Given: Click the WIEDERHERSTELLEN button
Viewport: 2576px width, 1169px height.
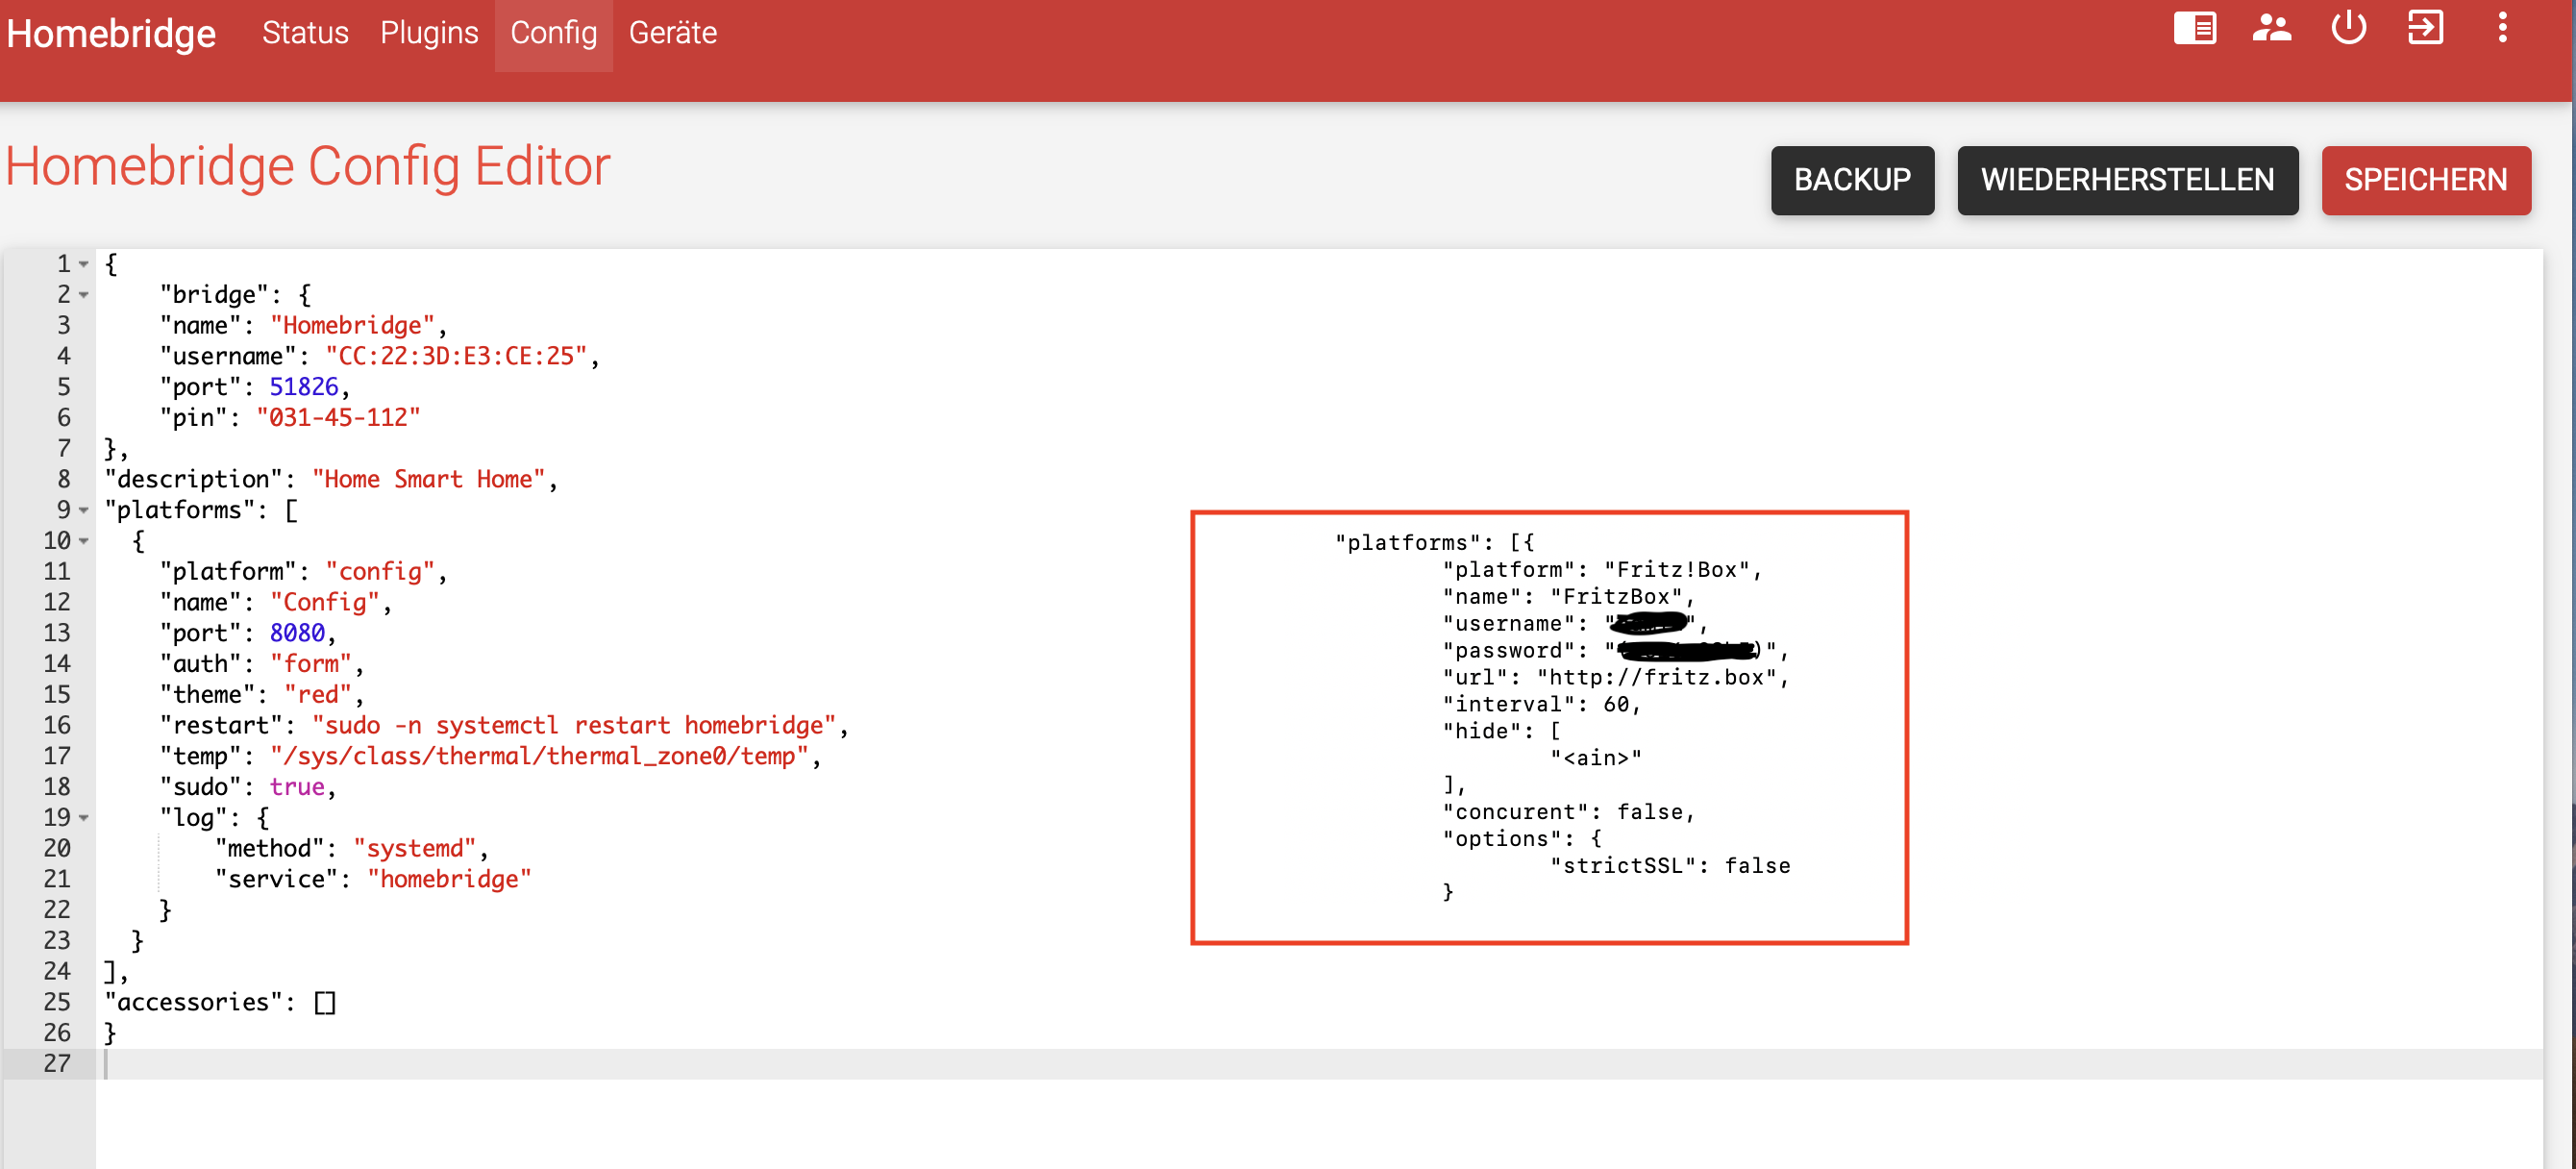Looking at the screenshot, I should [x=2127, y=180].
